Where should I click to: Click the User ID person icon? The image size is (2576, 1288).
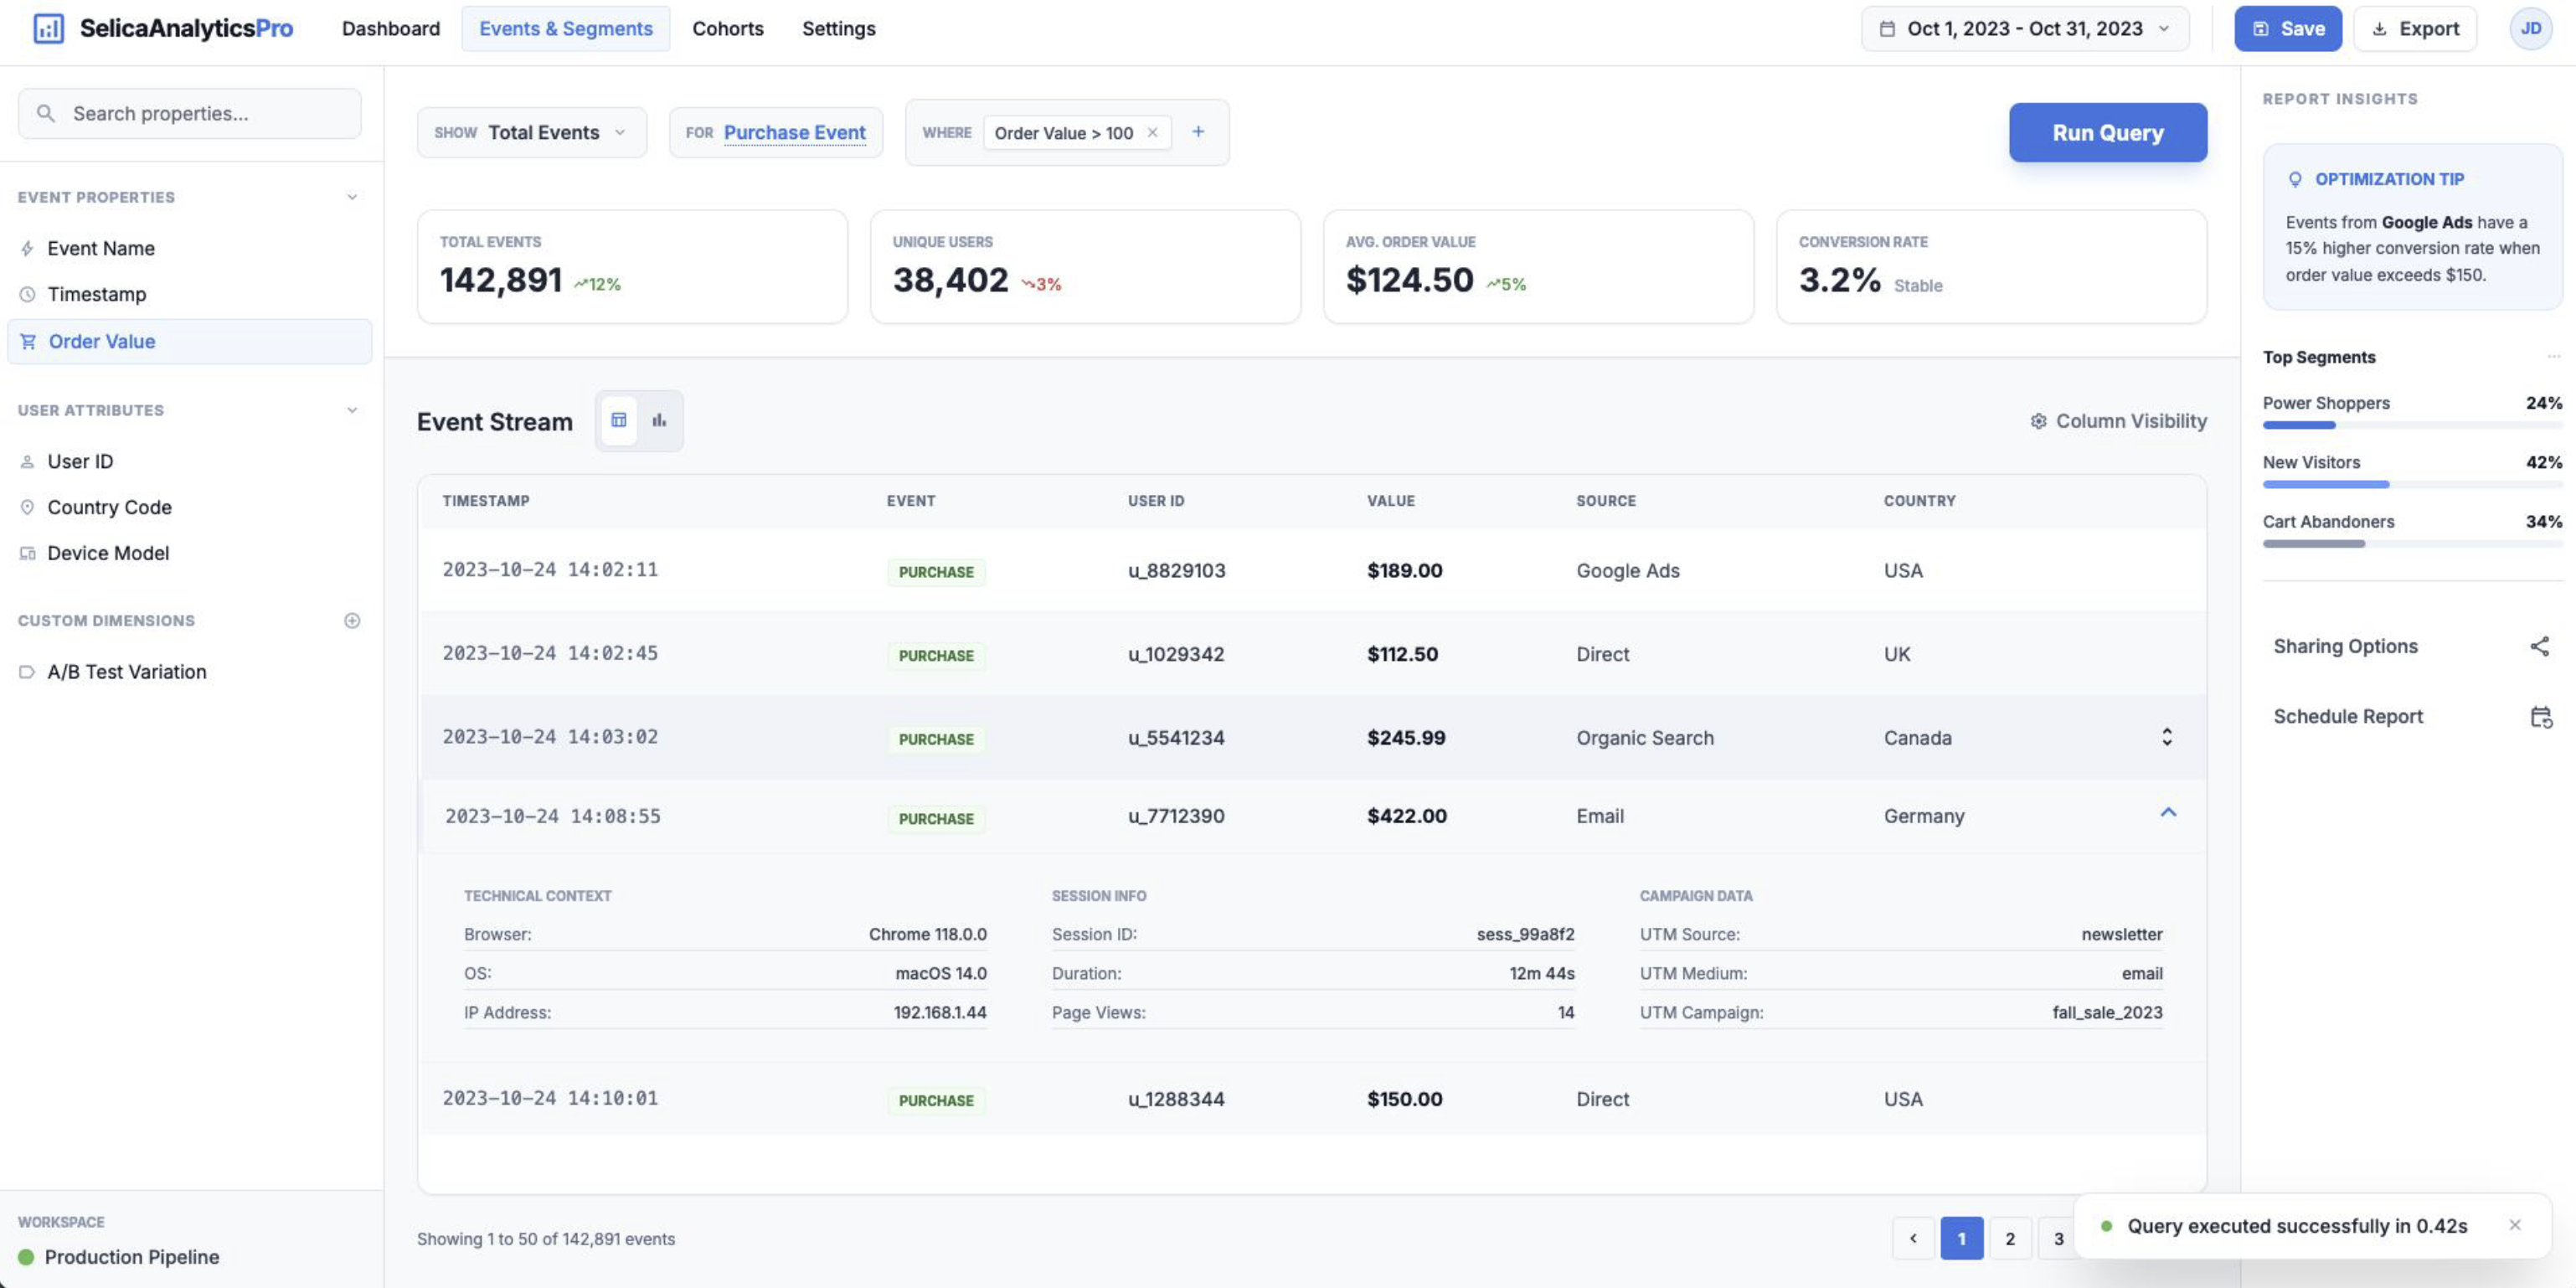[x=27, y=460]
